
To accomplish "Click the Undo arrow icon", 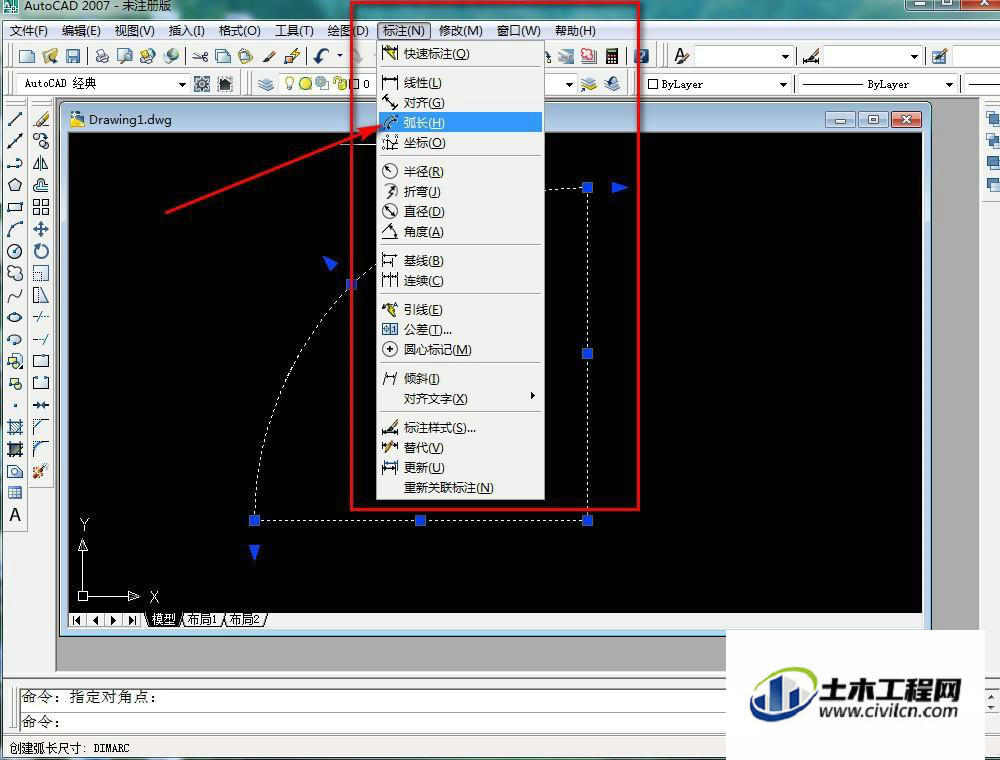I will [321, 56].
